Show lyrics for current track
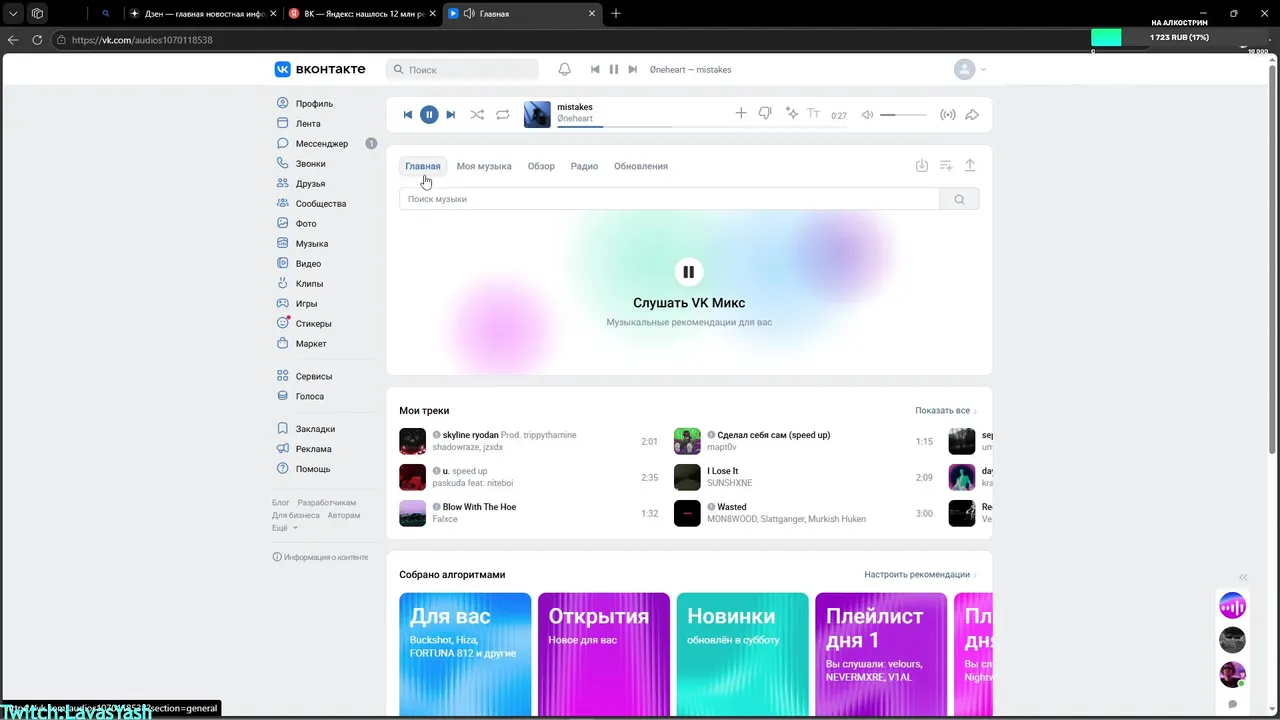Screen dimensions: 1280x720 coord(813,114)
